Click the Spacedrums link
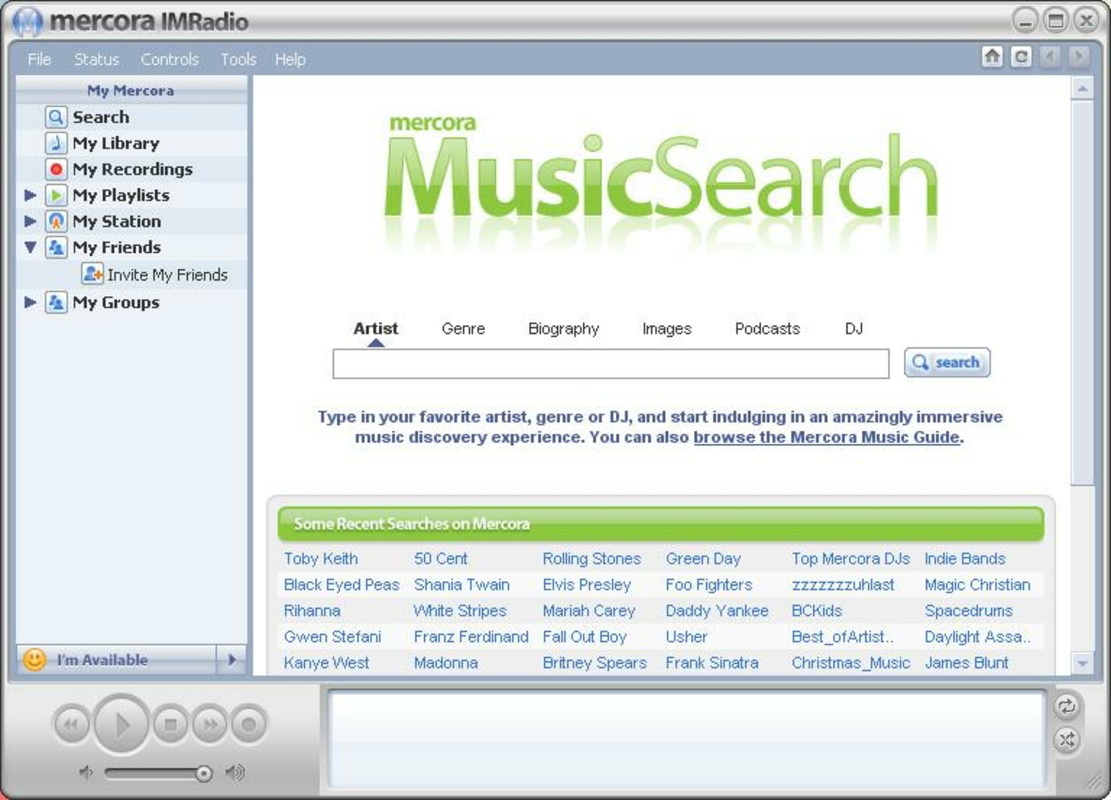The height and width of the screenshot is (800, 1111). coord(969,610)
